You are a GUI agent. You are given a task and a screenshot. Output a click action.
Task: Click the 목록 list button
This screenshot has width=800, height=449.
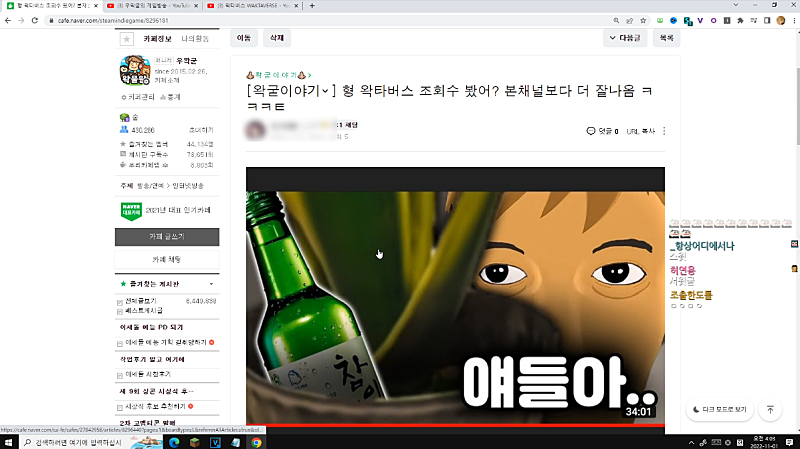[x=666, y=38]
